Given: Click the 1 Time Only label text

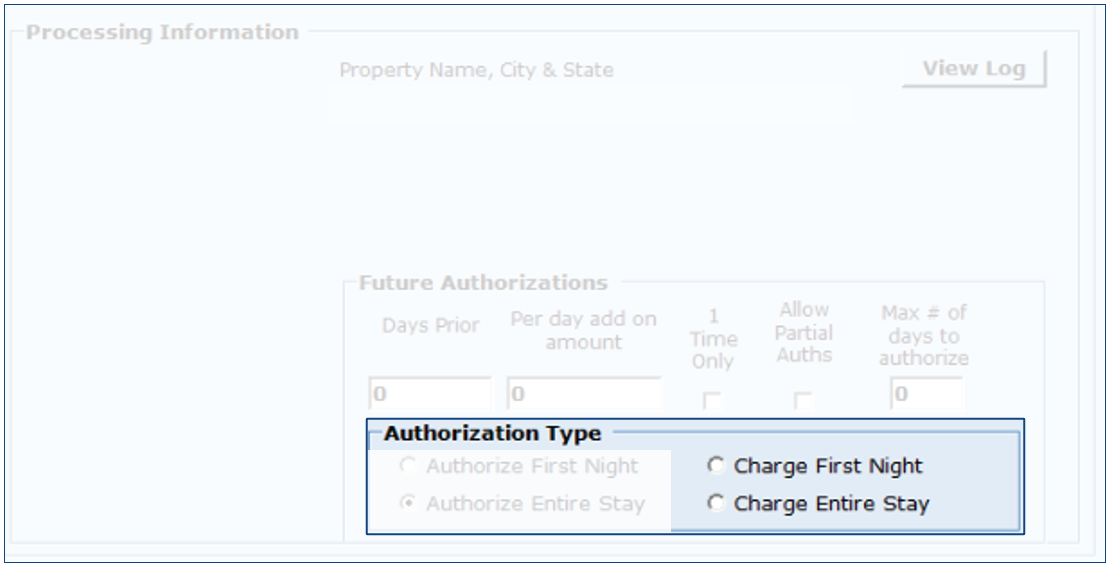Looking at the screenshot, I should coord(712,339).
